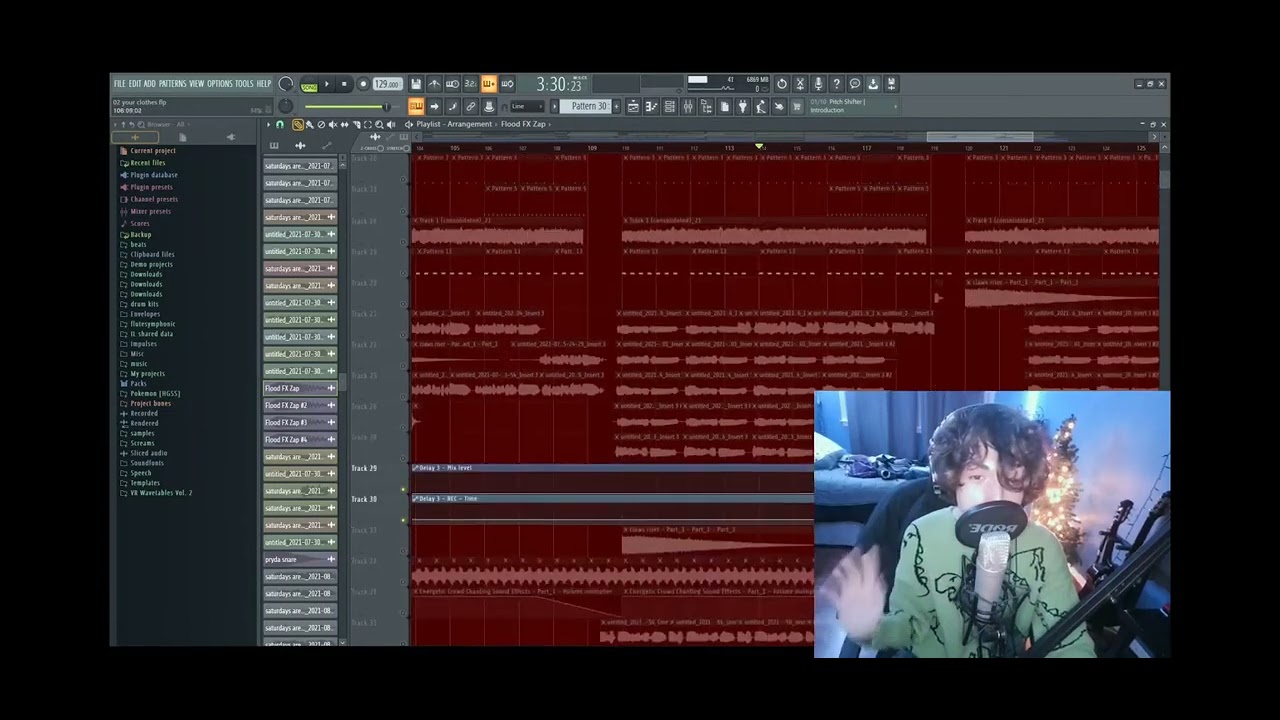Select the Playlist delete tool
Viewport: 1280px width, 720px height.
tap(321, 124)
